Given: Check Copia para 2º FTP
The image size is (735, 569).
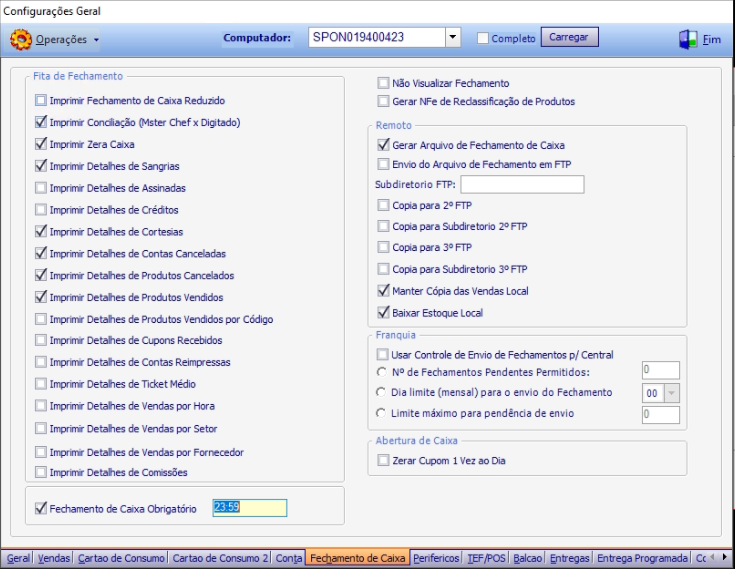Looking at the screenshot, I should click(x=383, y=205).
